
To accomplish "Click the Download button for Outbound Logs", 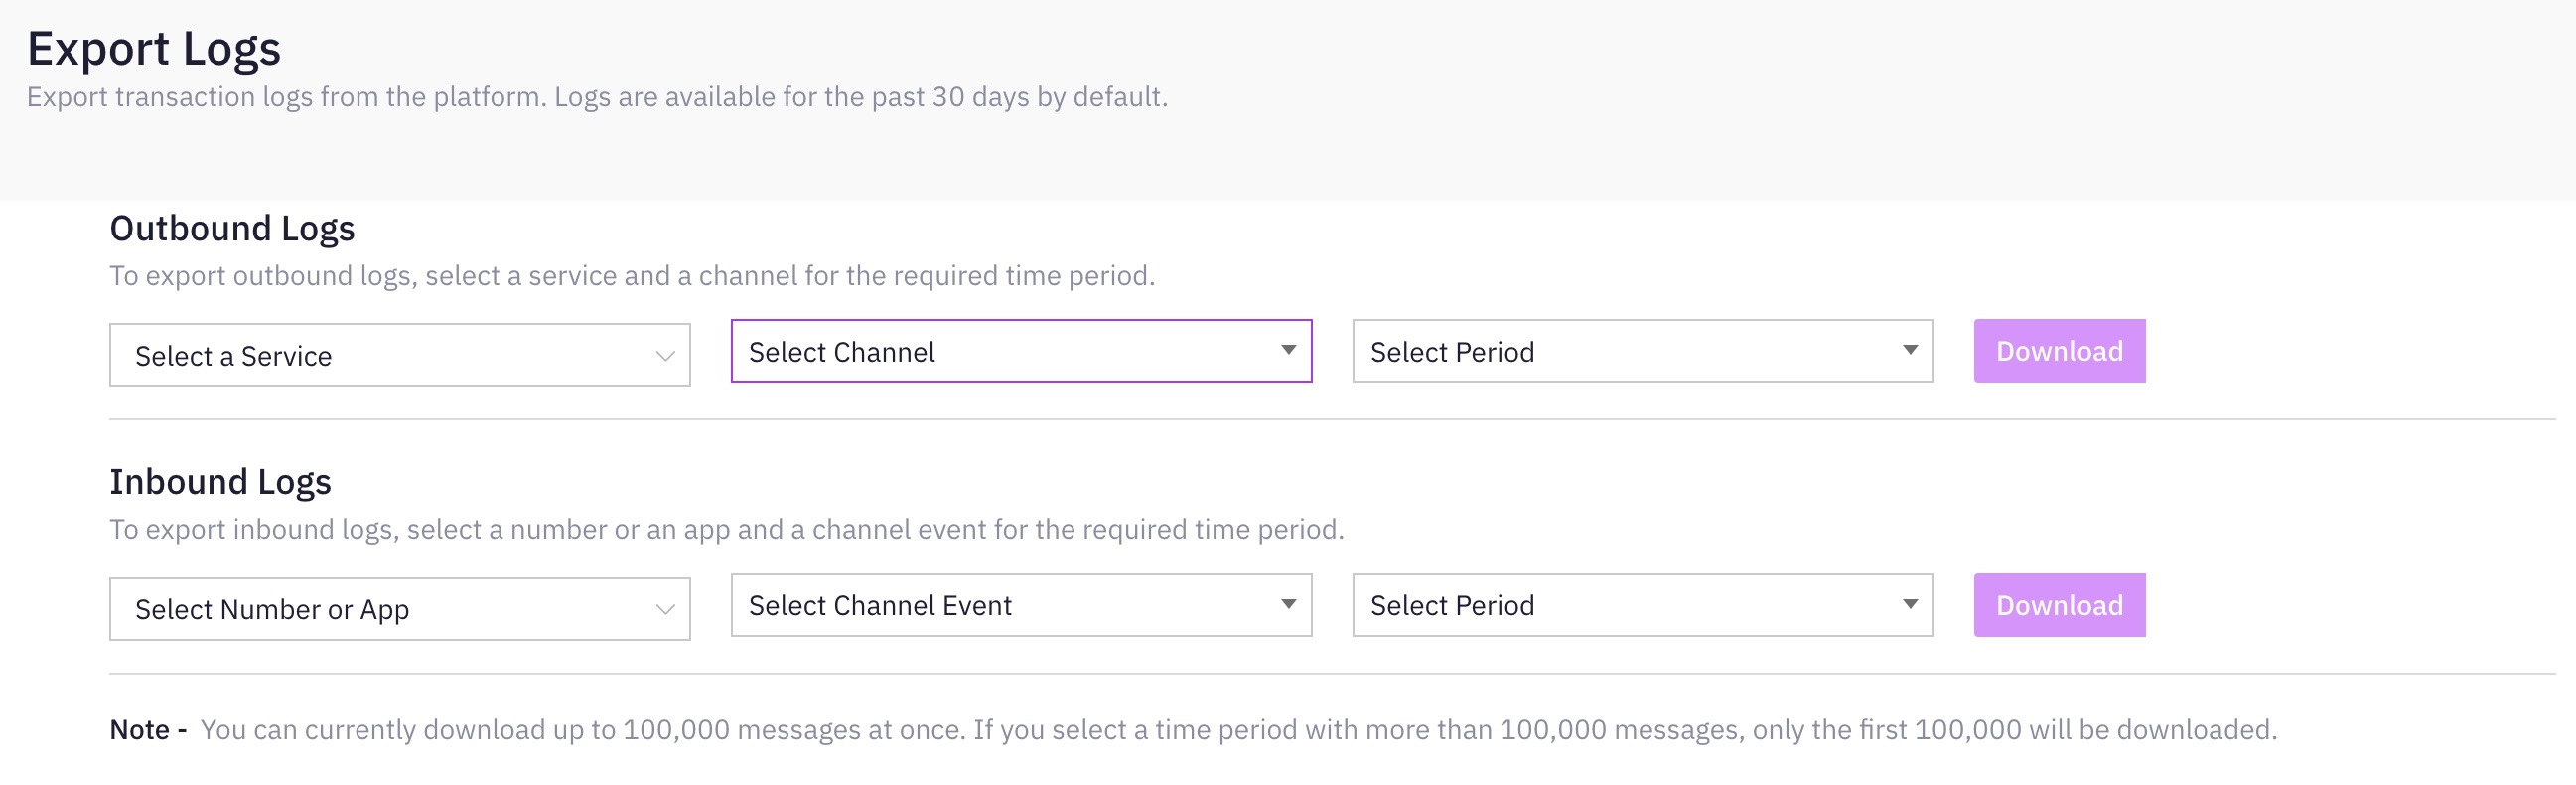I will click(2057, 351).
